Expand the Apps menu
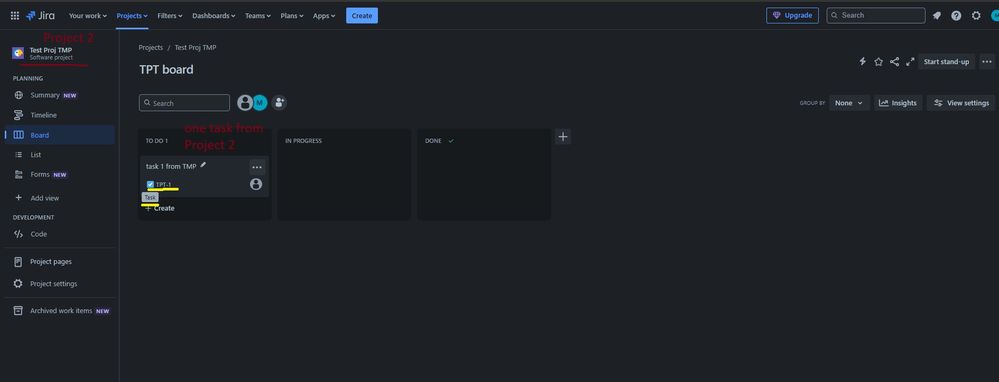 (324, 16)
